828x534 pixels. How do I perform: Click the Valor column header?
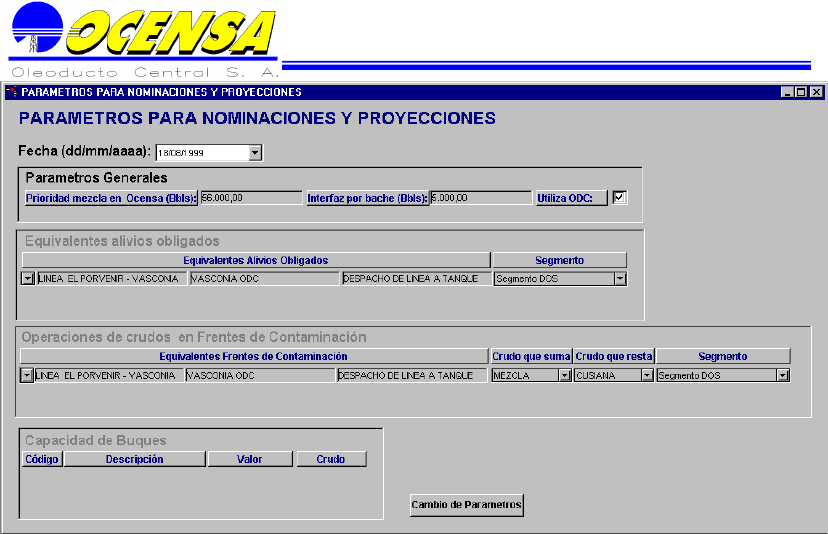coord(250,459)
